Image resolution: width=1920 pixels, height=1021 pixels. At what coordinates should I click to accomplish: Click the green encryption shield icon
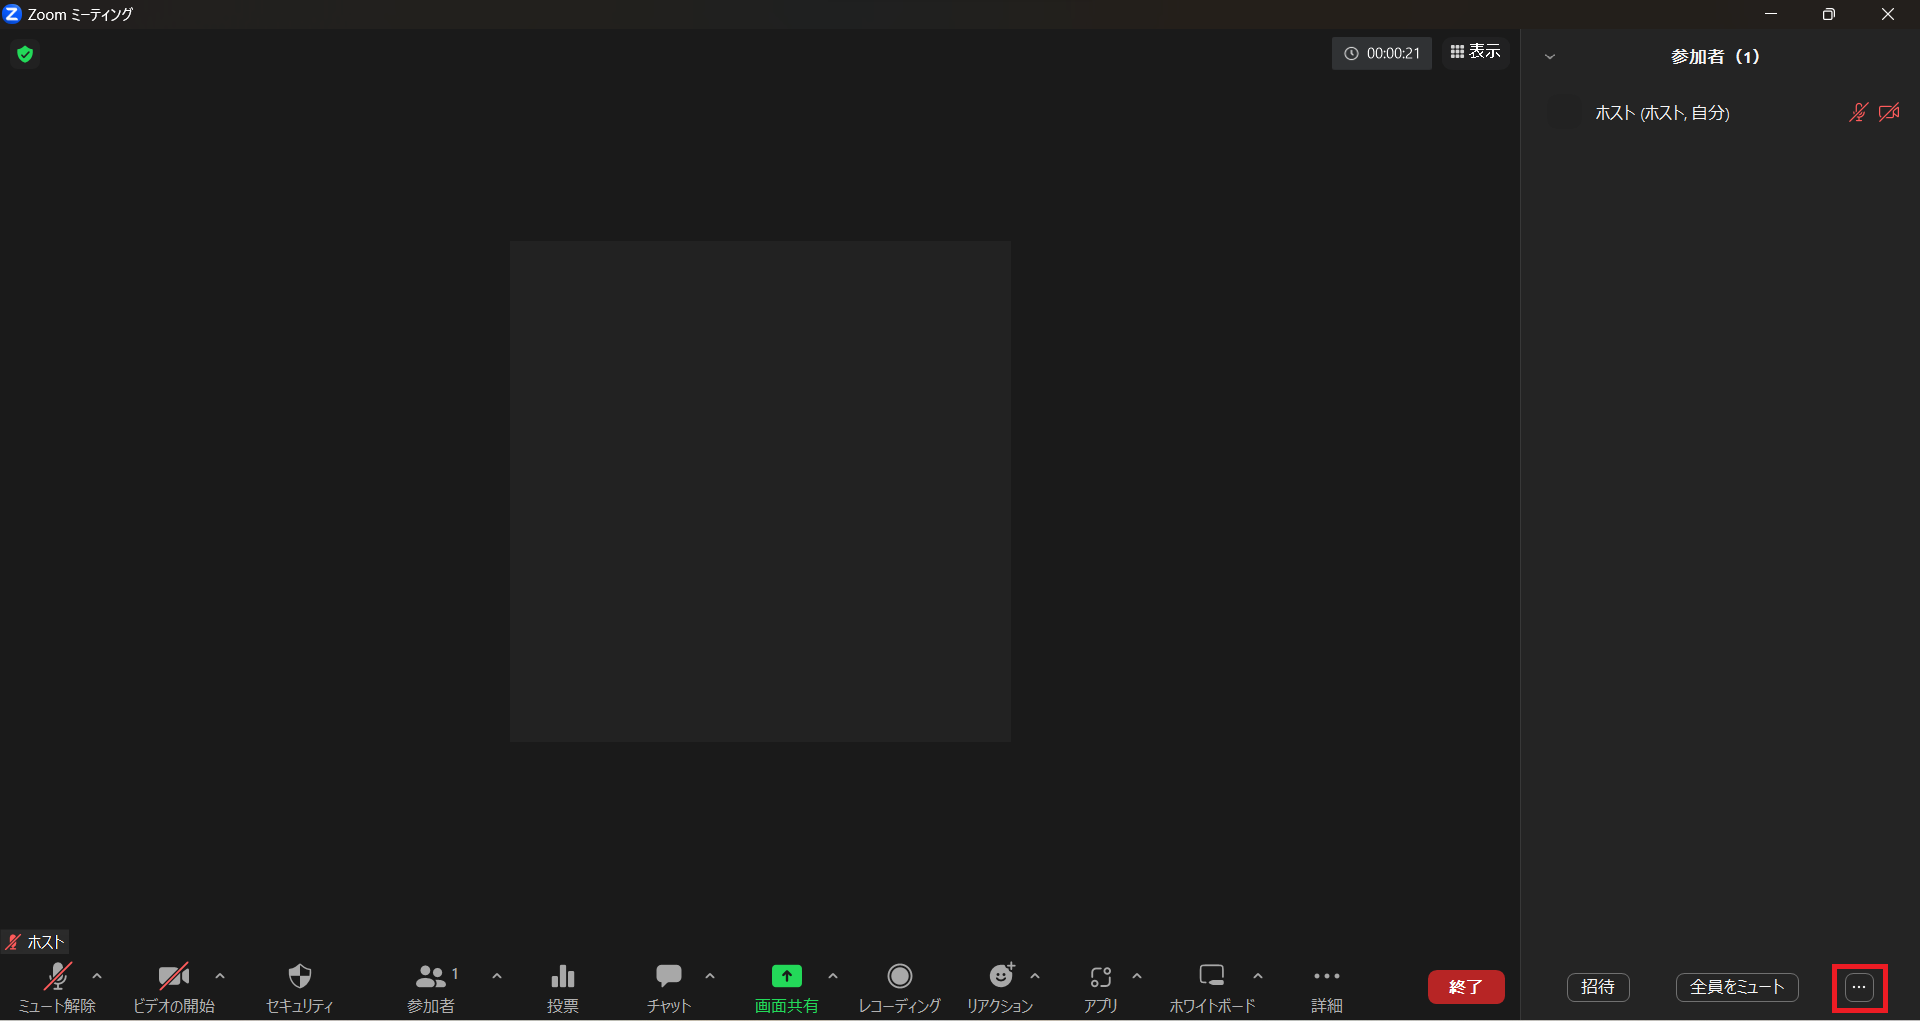pyautogui.click(x=25, y=54)
